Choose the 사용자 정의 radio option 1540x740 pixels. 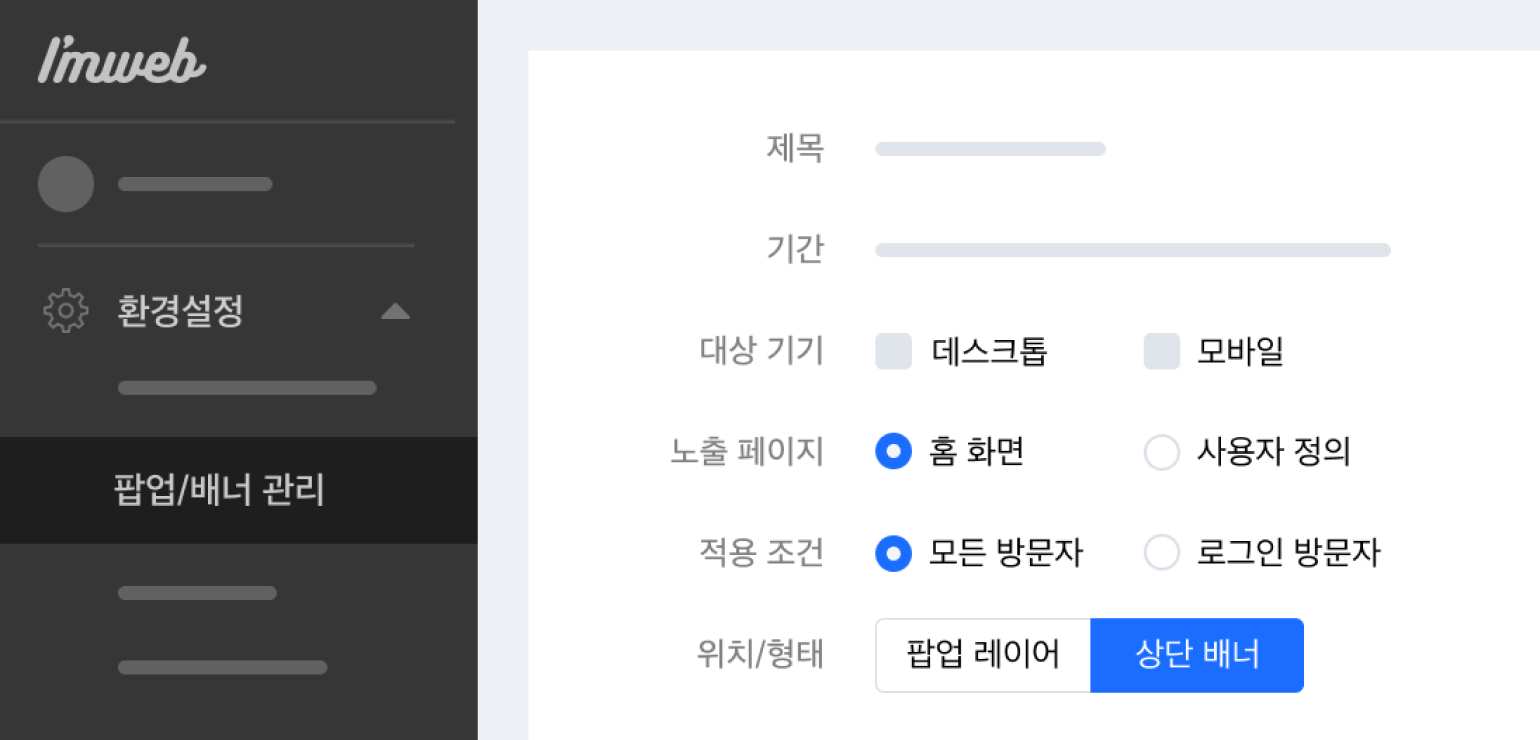[x=1162, y=453]
